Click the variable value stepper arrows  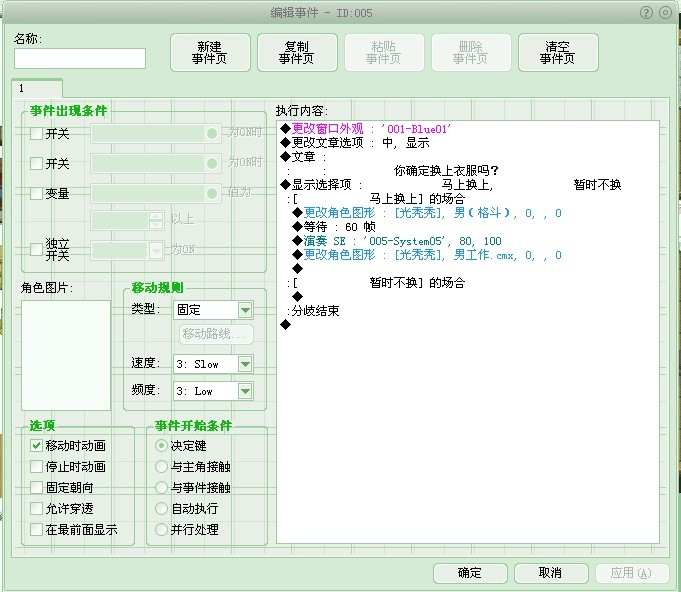click(156, 220)
